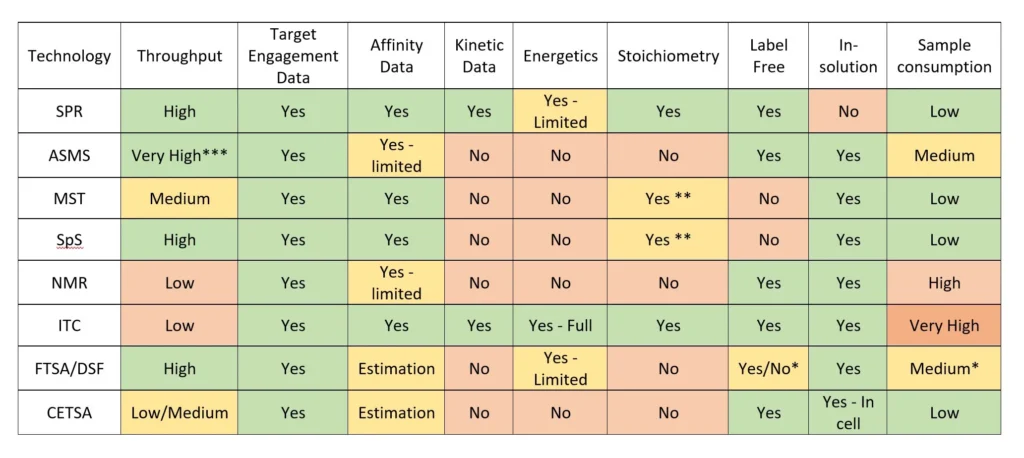Select the CETSA technology cell
The height and width of the screenshot is (458, 1024).
click(x=69, y=412)
